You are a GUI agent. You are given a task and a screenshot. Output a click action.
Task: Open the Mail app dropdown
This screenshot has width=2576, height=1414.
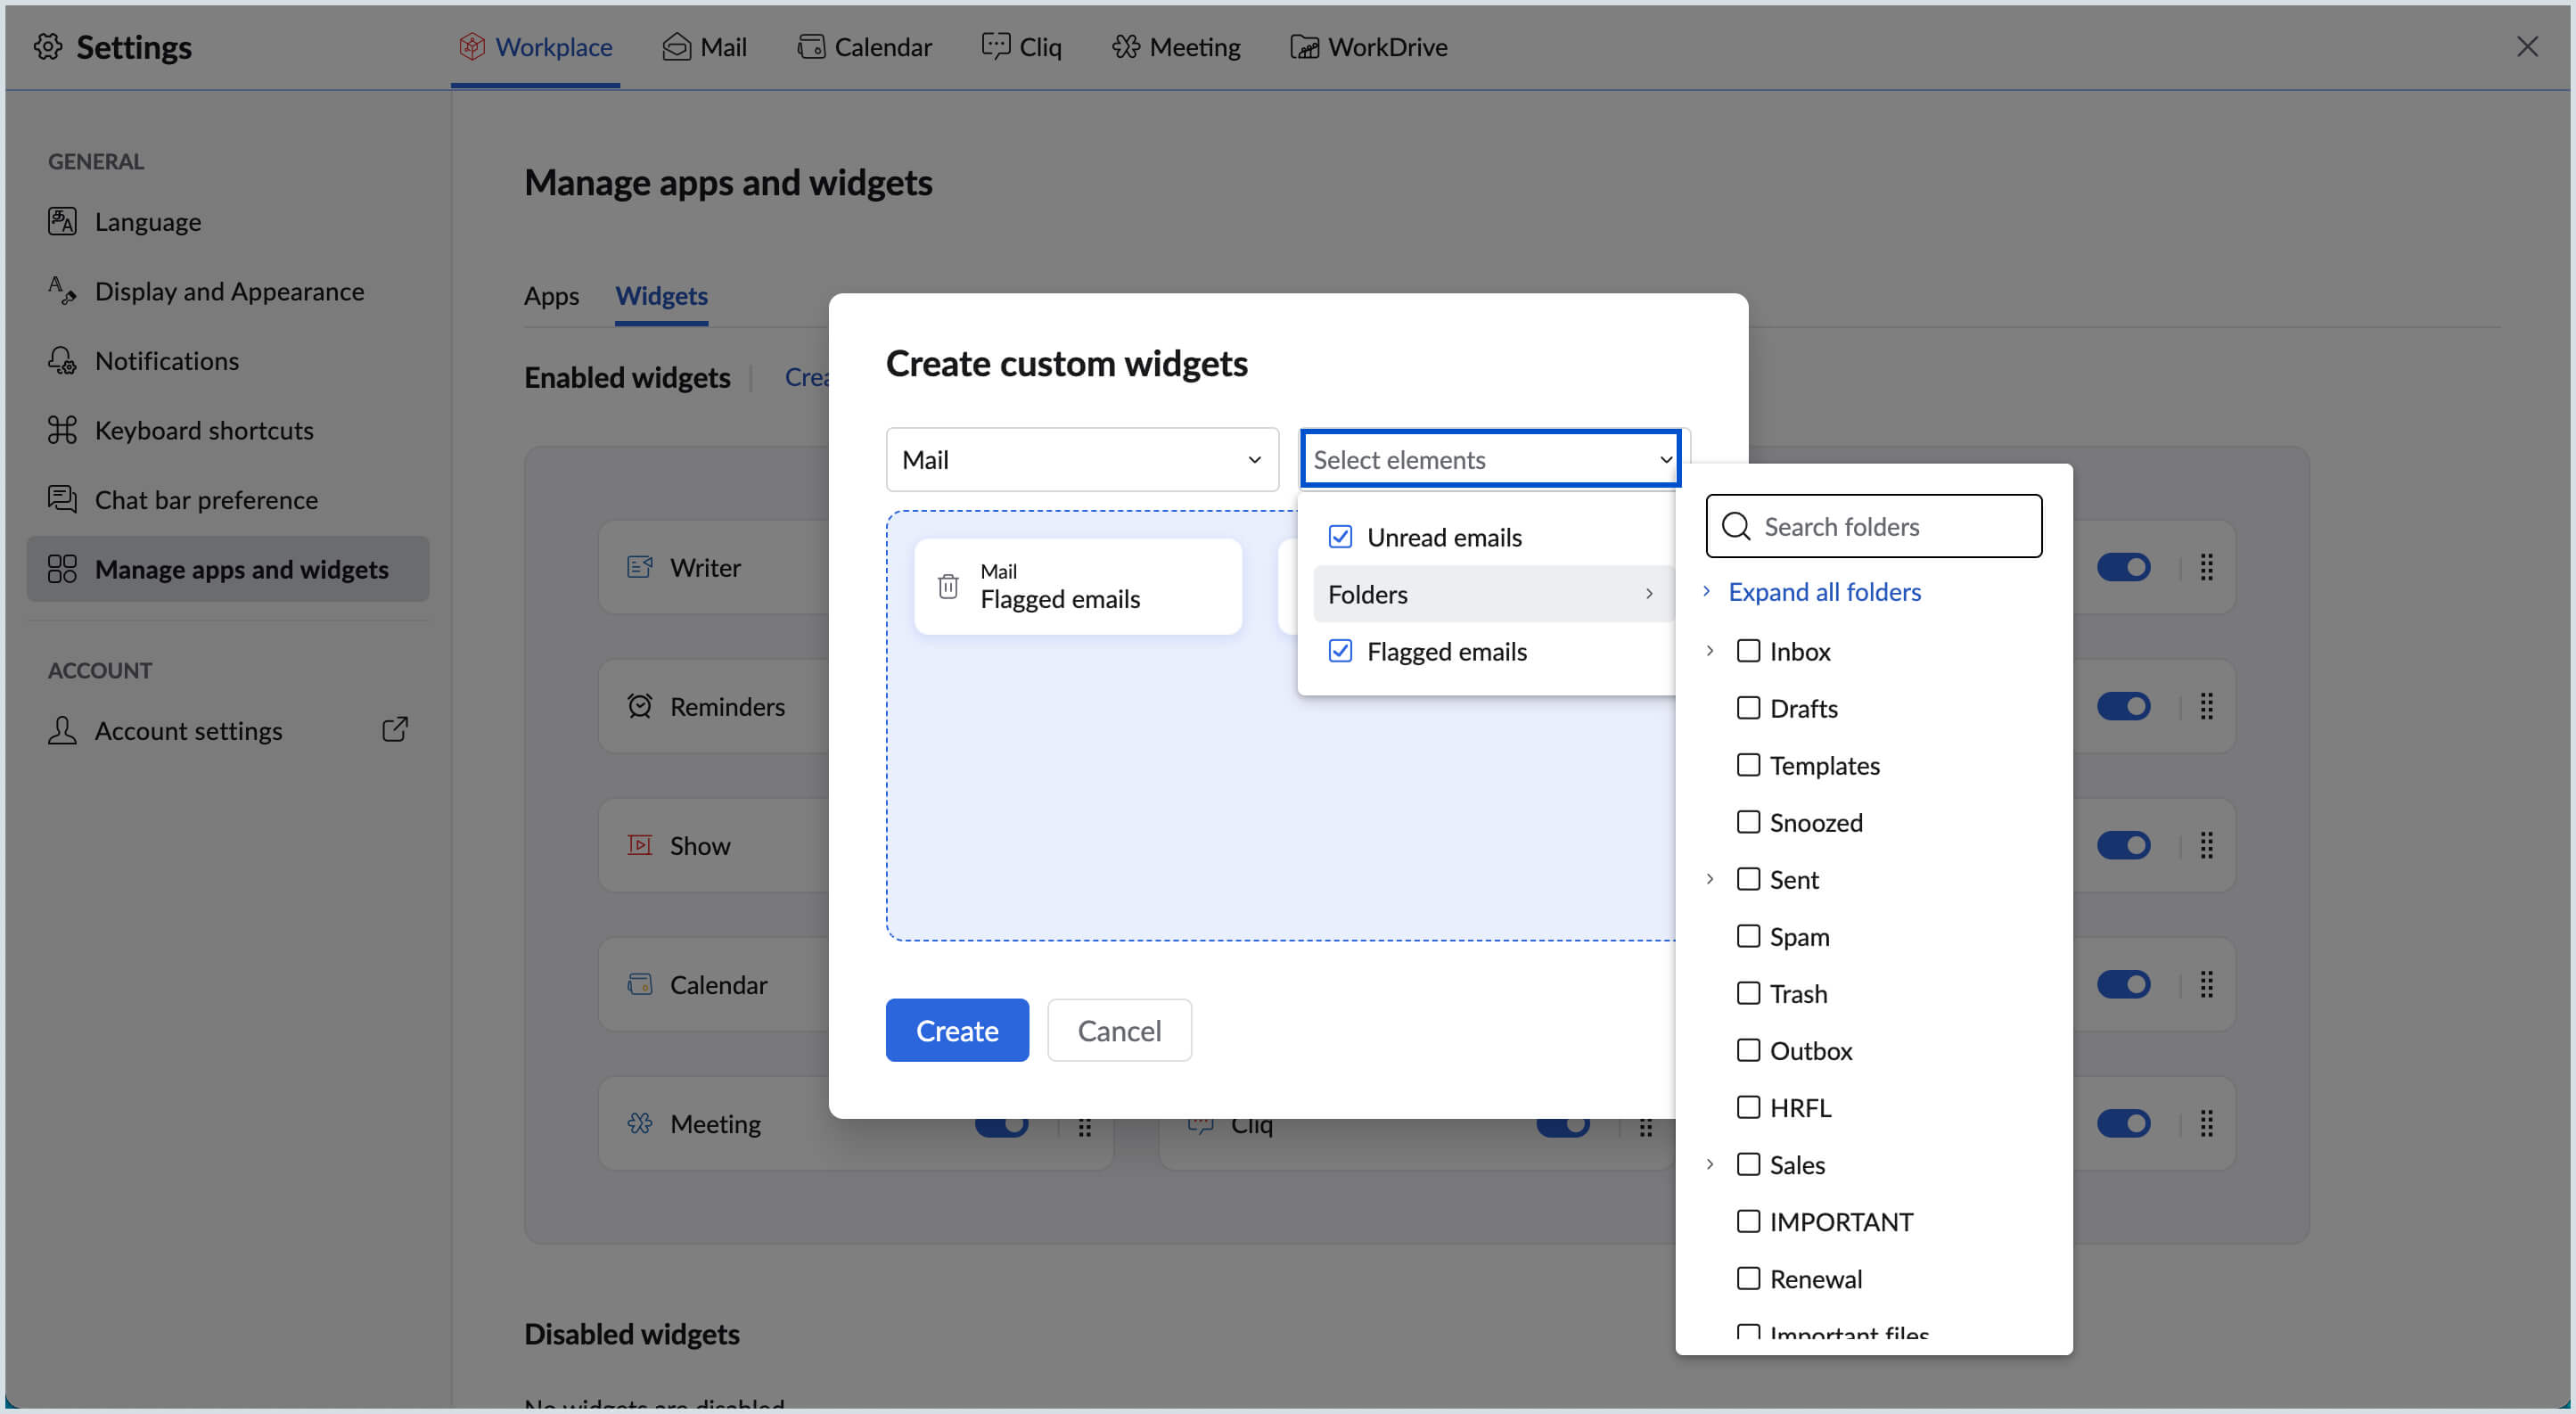pos(1082,460)
